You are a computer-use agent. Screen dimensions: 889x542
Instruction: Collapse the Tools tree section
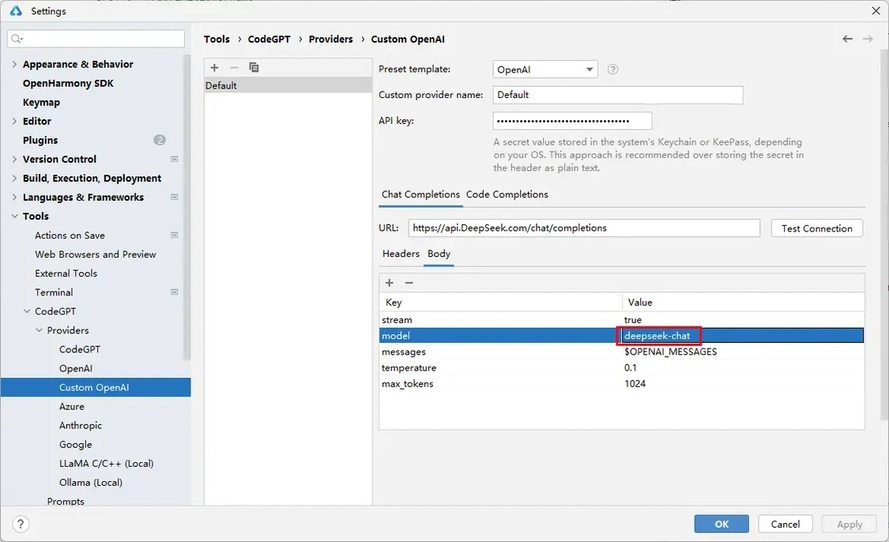click(14, 216)
